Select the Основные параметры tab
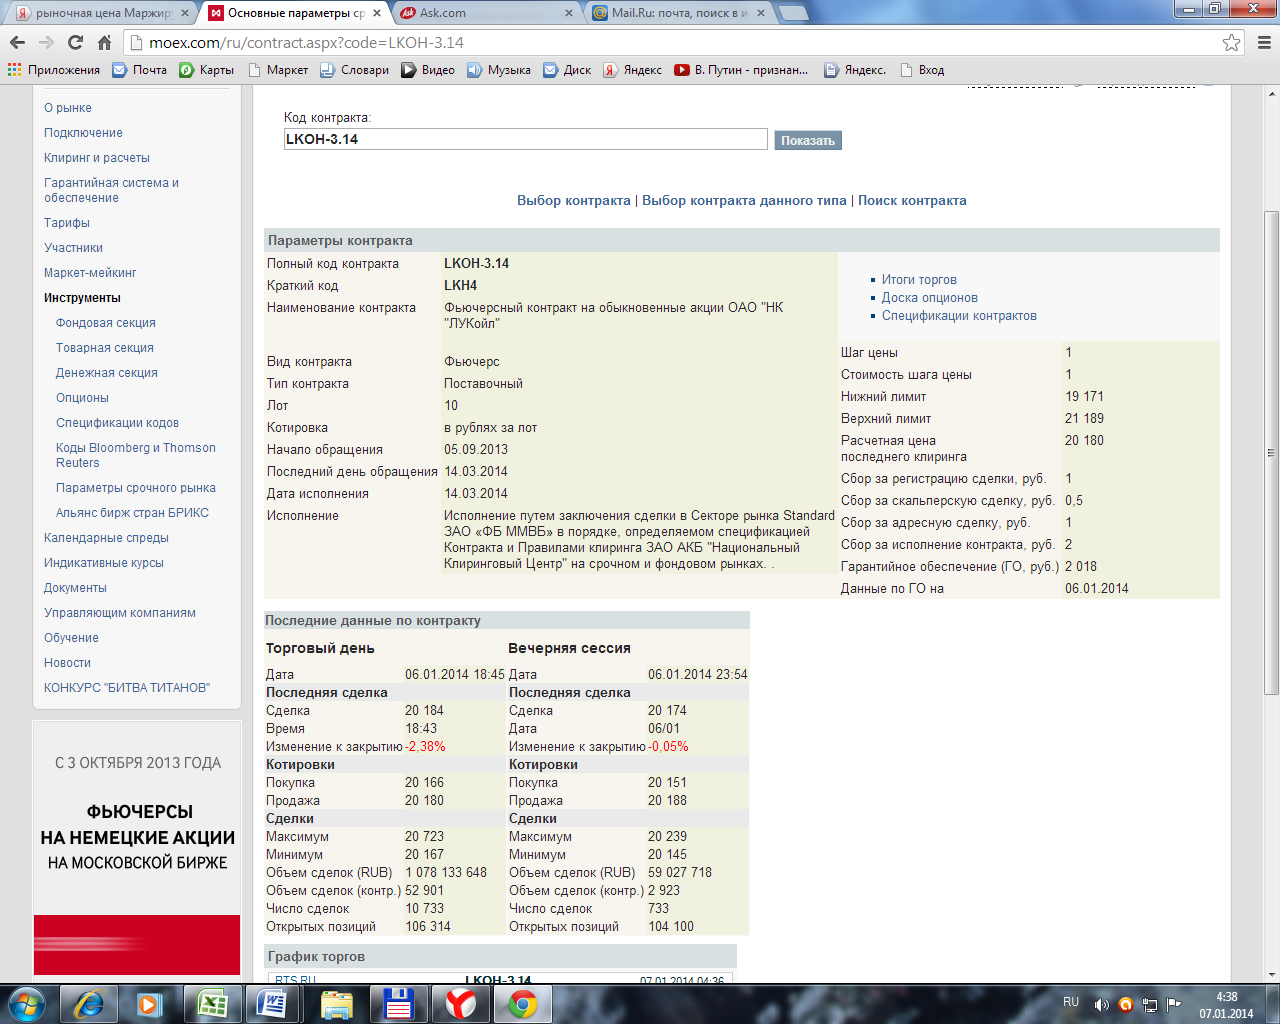This screenshot has width=1280, height=1024. pos(292,13)
